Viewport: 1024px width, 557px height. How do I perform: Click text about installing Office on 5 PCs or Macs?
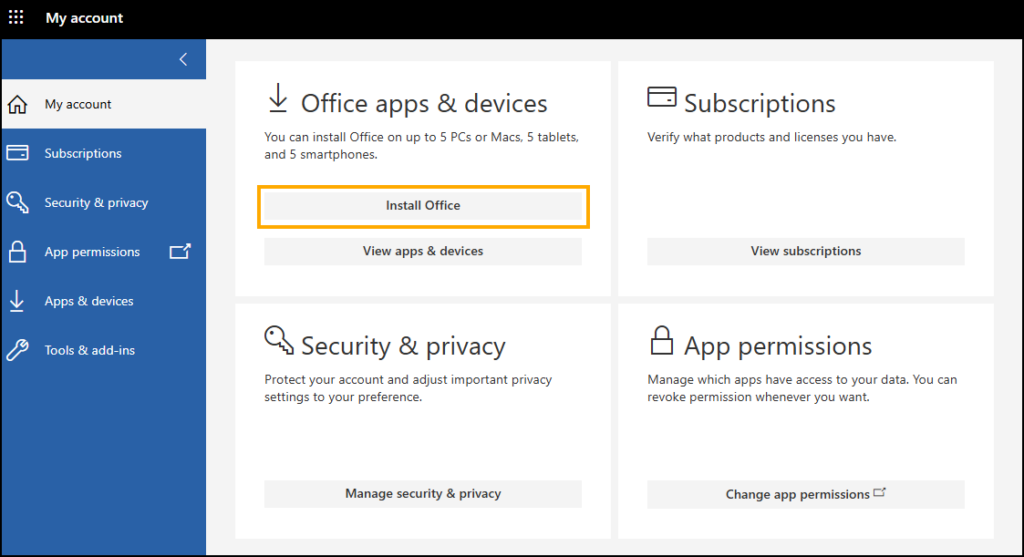(421, 146)
